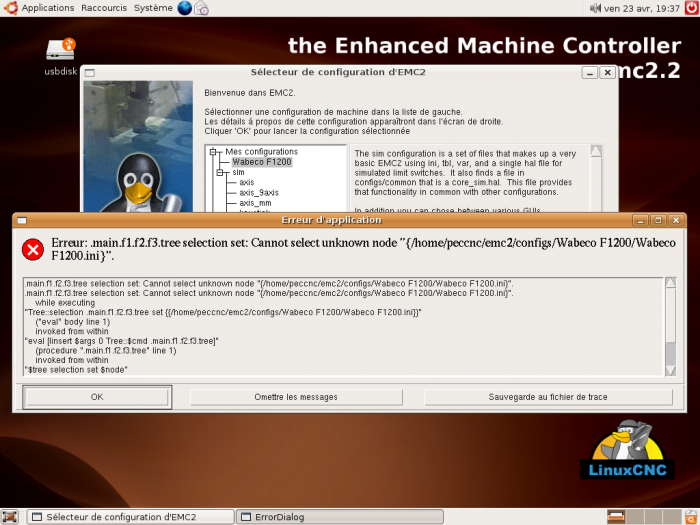Click the "while executing" log line

pos(65,303)
